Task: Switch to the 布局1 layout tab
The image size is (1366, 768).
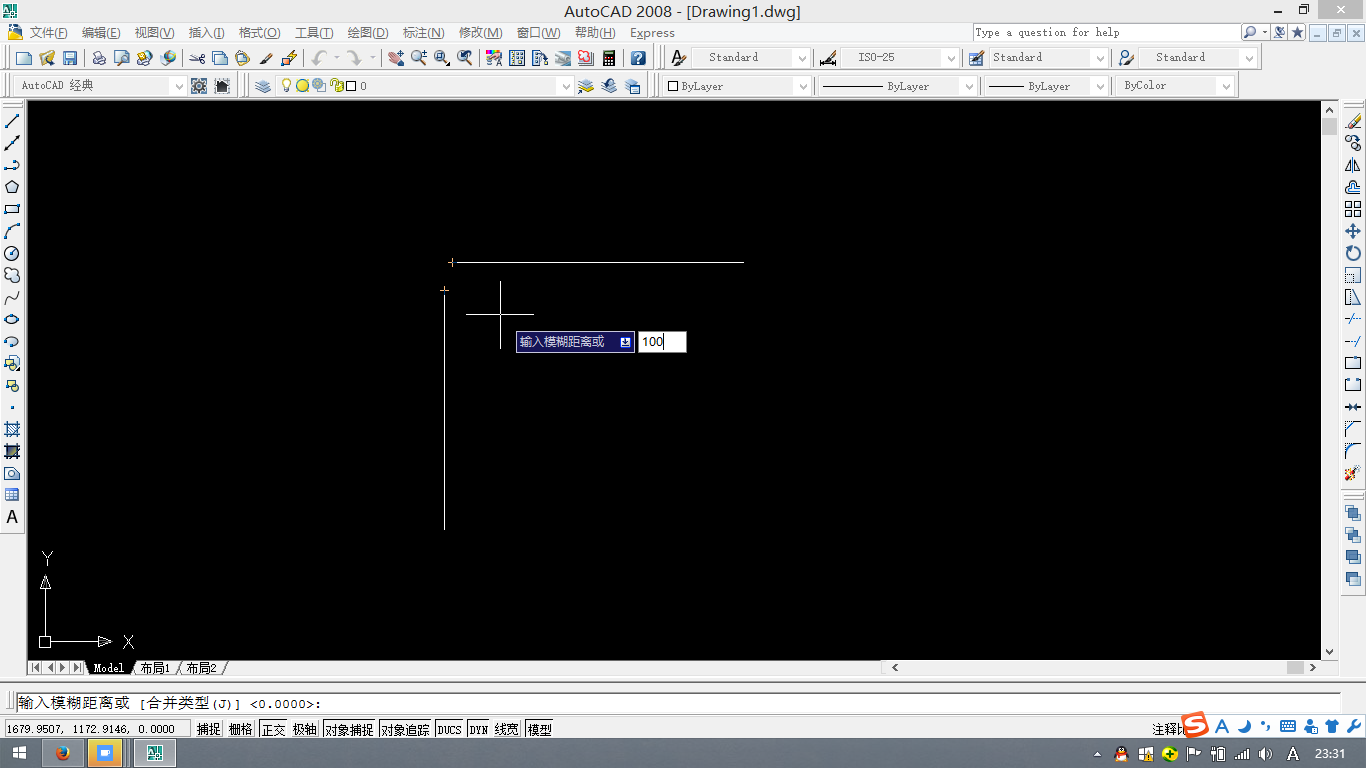Action: point(155,668)
